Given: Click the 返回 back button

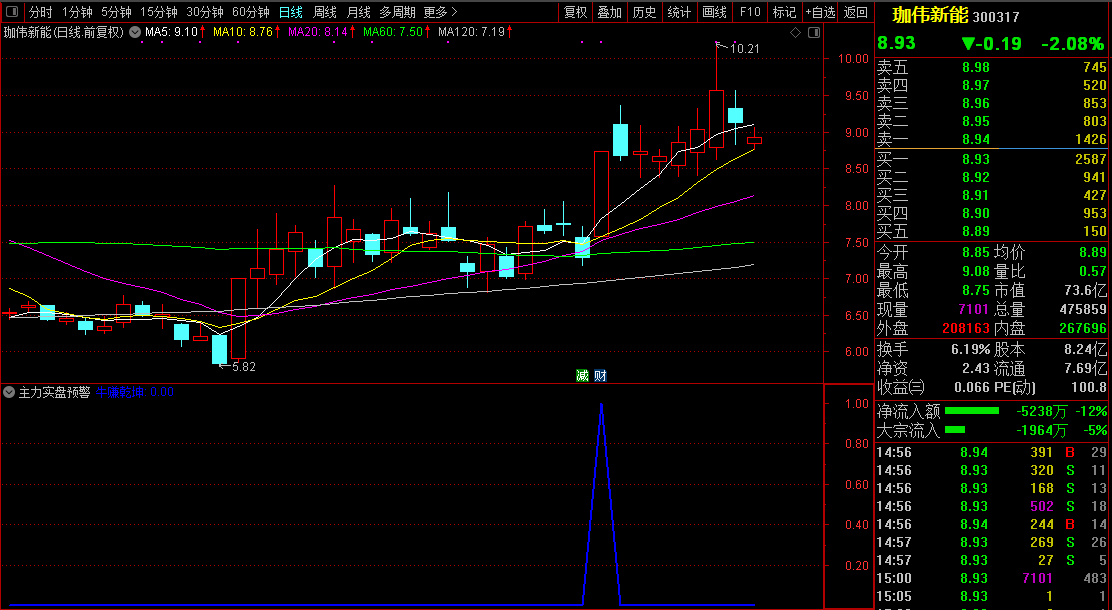Looking at the screenshot, I should pyautogui.click(x=856, y=12).
